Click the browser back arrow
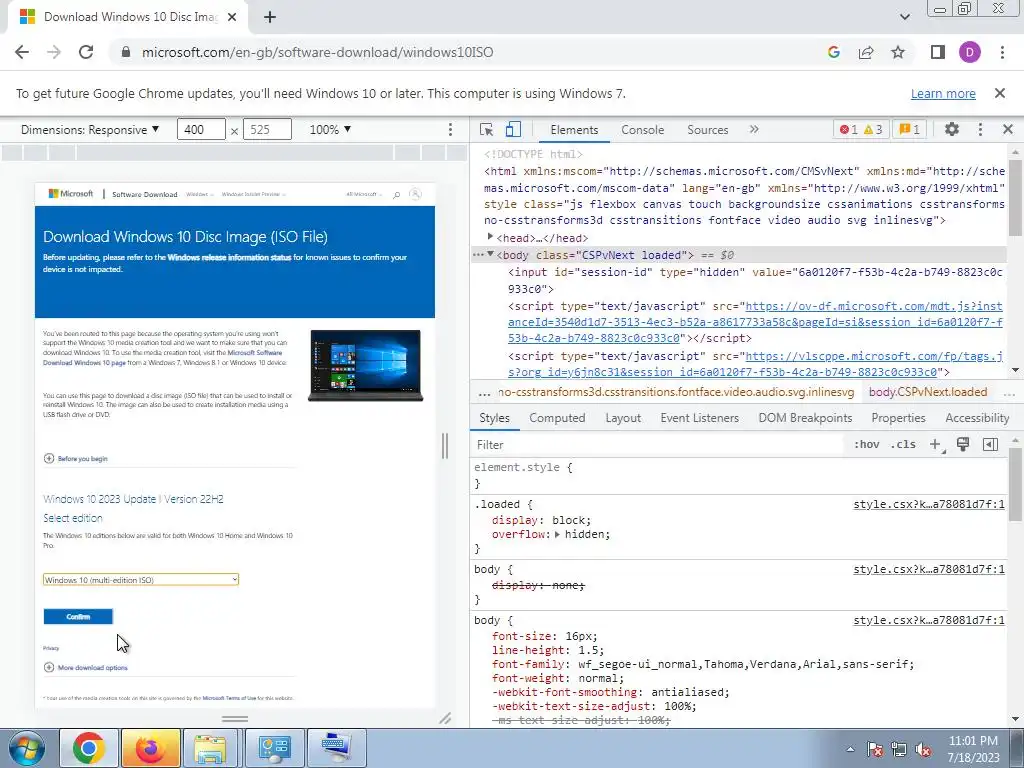Screen dimensions: 1024x768 coord(22,52)
